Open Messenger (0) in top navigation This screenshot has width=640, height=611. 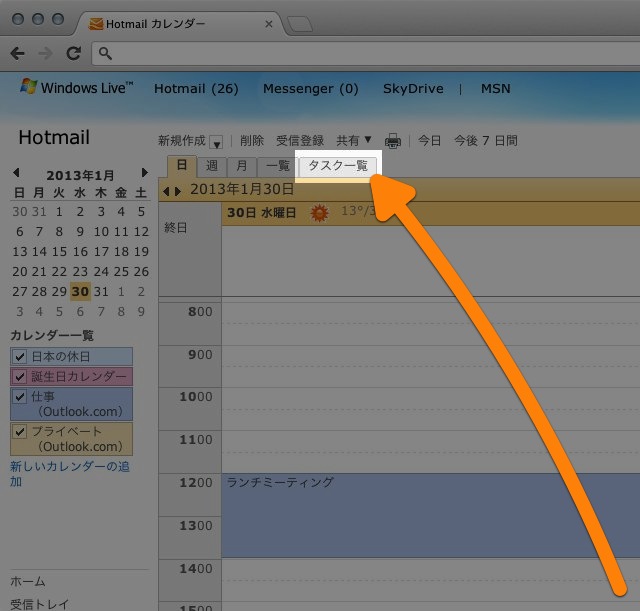[311, 89]
